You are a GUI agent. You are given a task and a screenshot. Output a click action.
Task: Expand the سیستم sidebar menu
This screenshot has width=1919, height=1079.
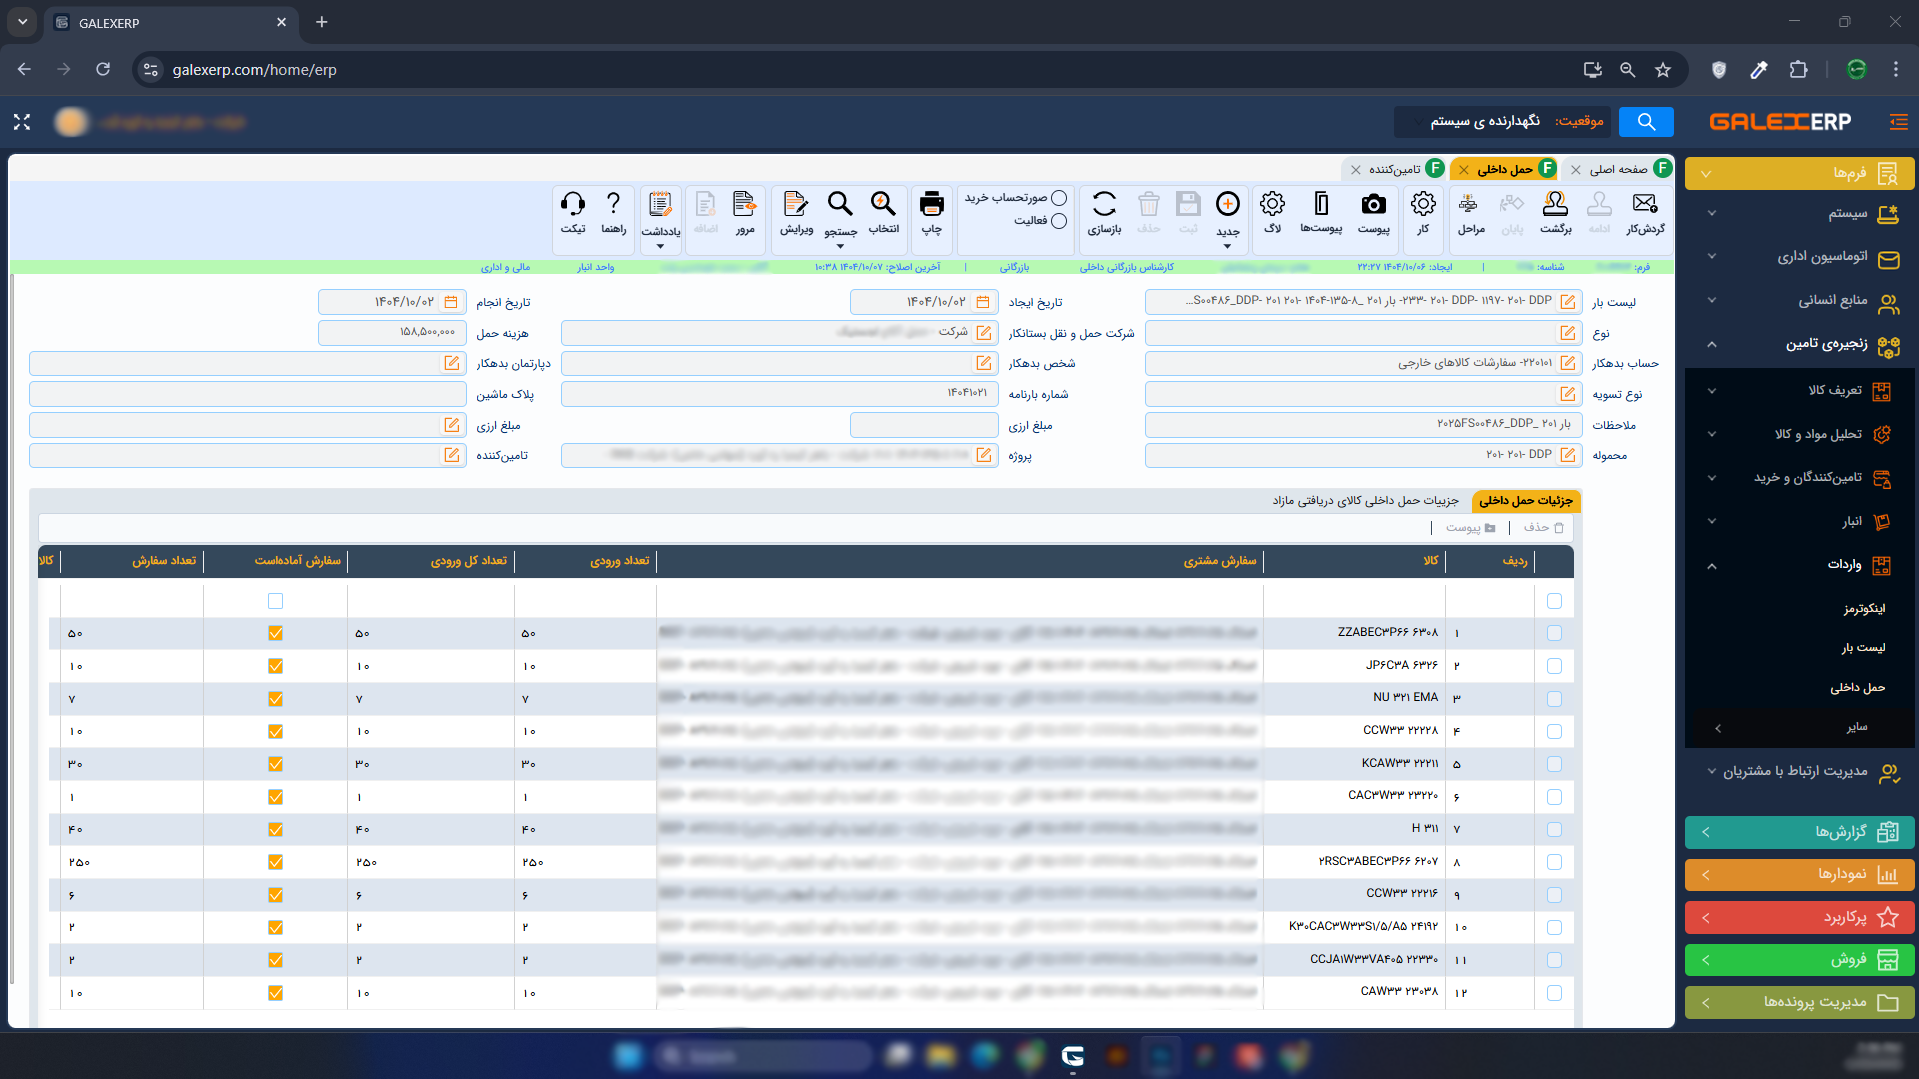(x=1800, y=214)
